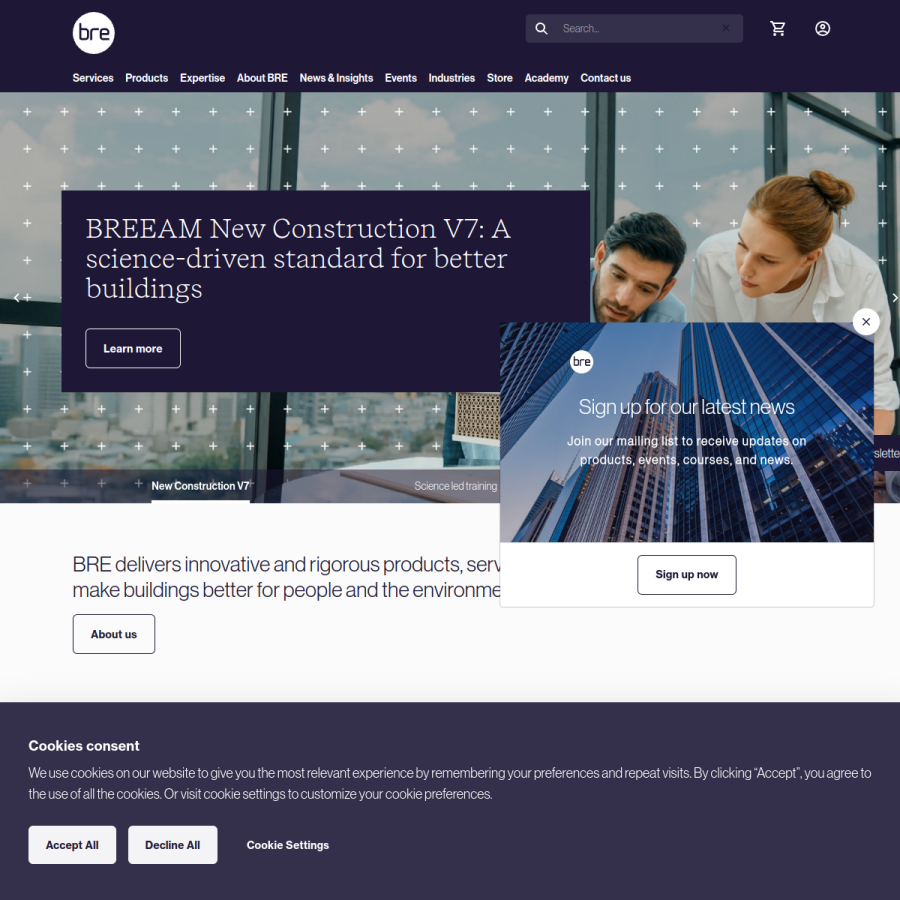Open Cookie Settings
Screen dimensions: 900x900
coord(288,845)
